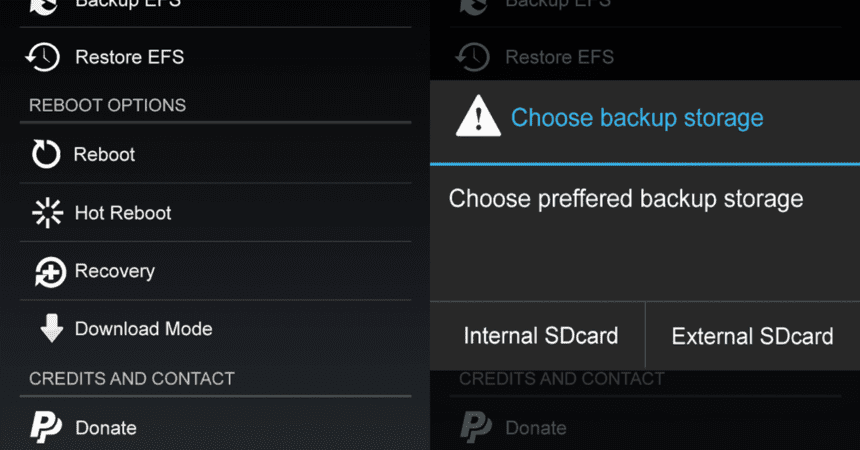Tap the Download Mode text label
860x450 pixels.
pyautogui.click(x=143, y=329)
